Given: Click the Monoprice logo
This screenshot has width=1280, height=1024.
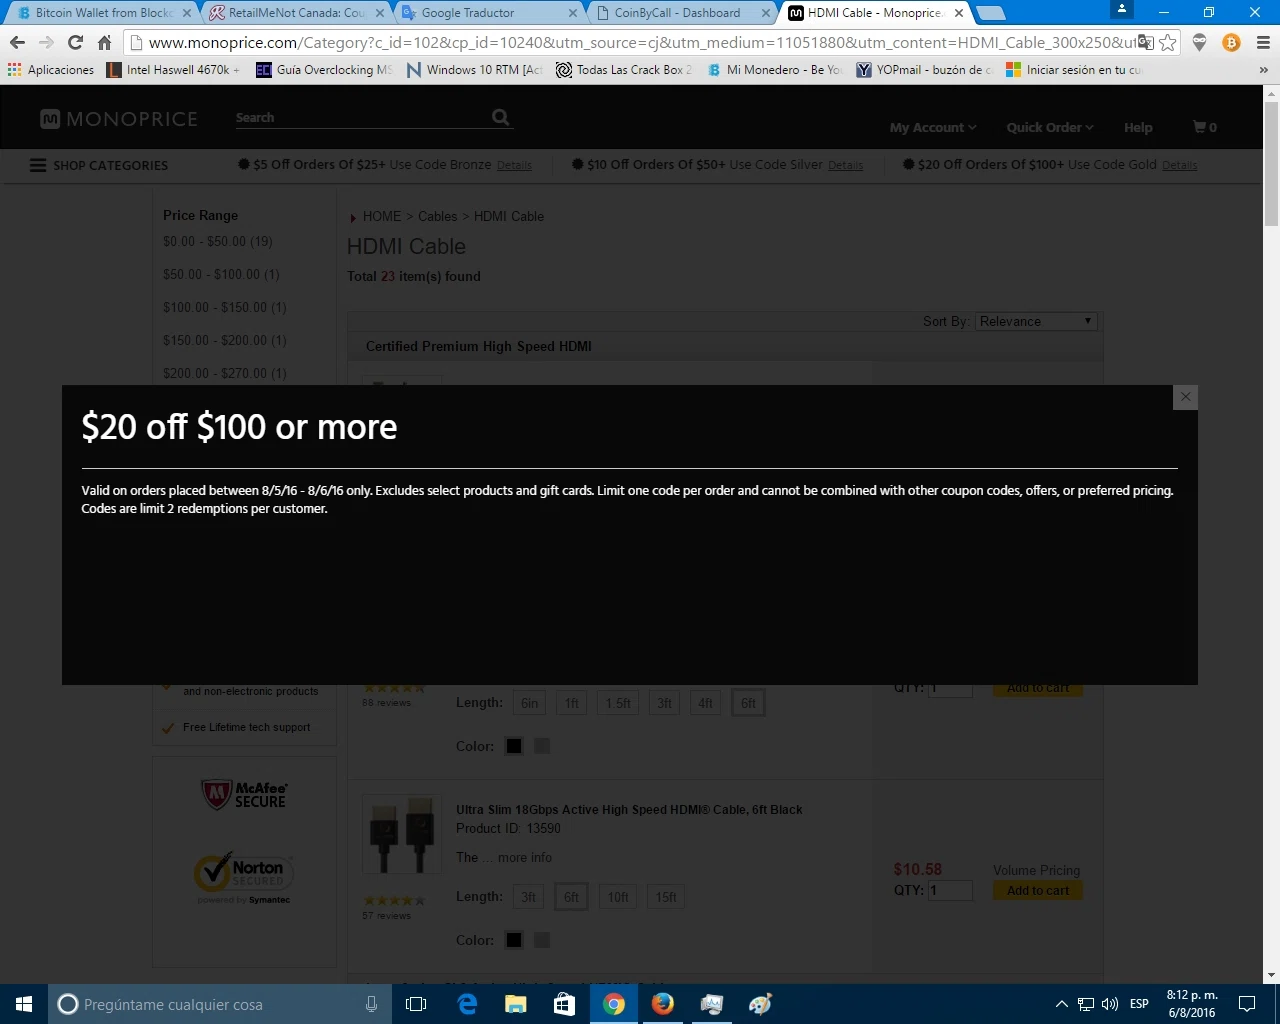Looking at the screenshot, I should (x=118, y=119).
